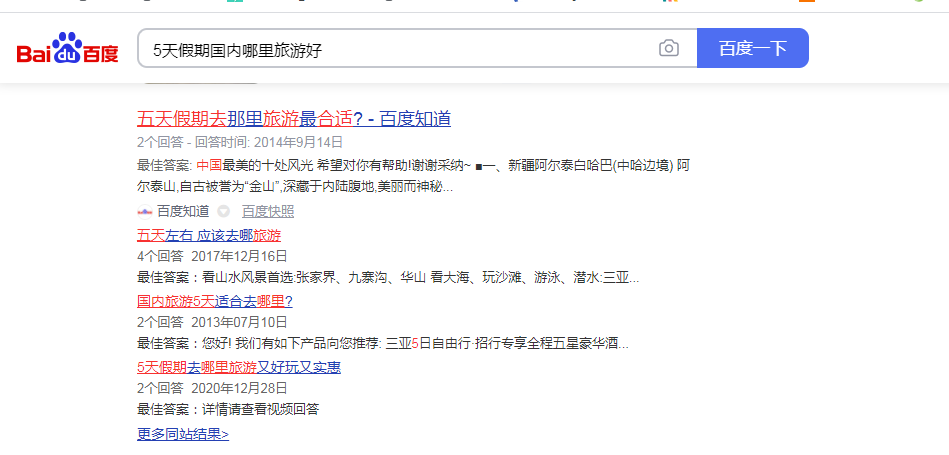Click the 百度一下 search button

[x=753, y=48]
